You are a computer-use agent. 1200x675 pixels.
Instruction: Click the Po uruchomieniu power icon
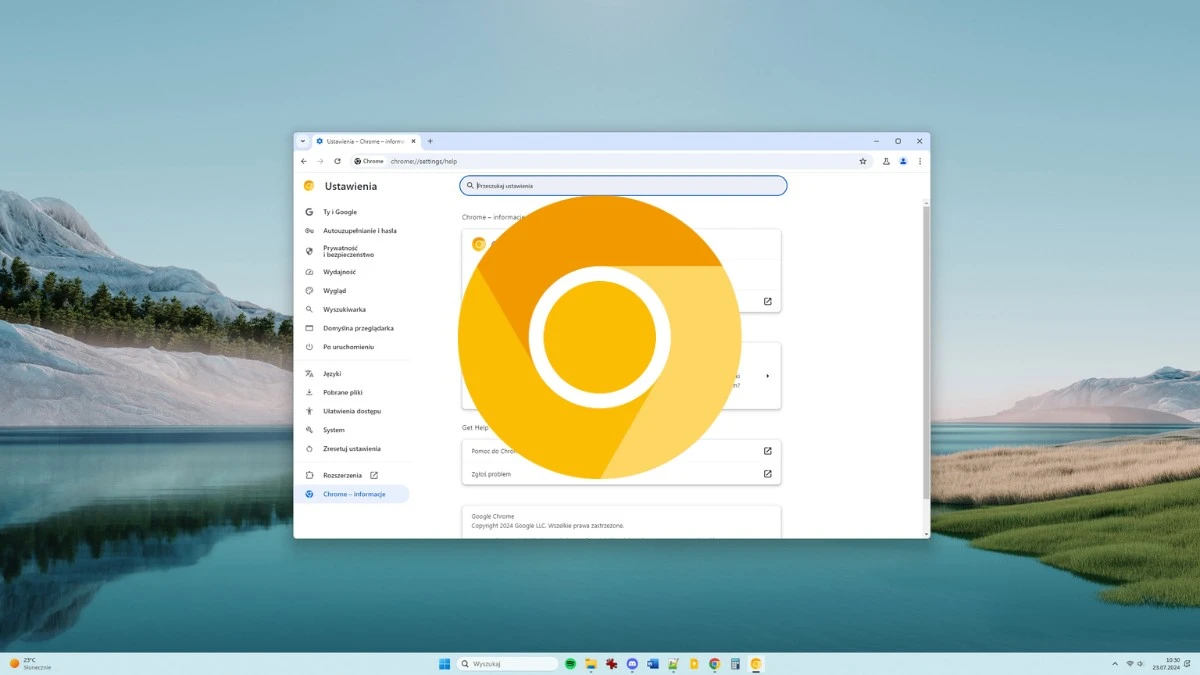[x=309, y=347]
